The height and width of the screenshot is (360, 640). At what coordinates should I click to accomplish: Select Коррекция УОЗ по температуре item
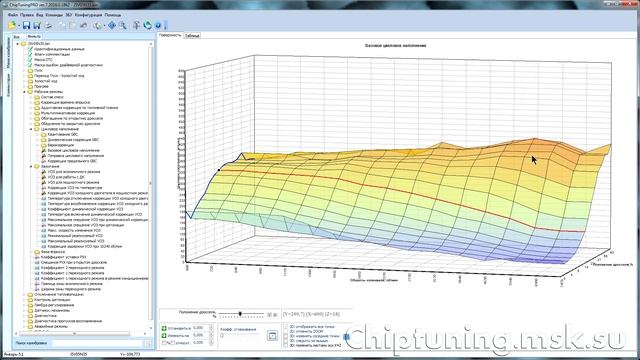point(75,188)
